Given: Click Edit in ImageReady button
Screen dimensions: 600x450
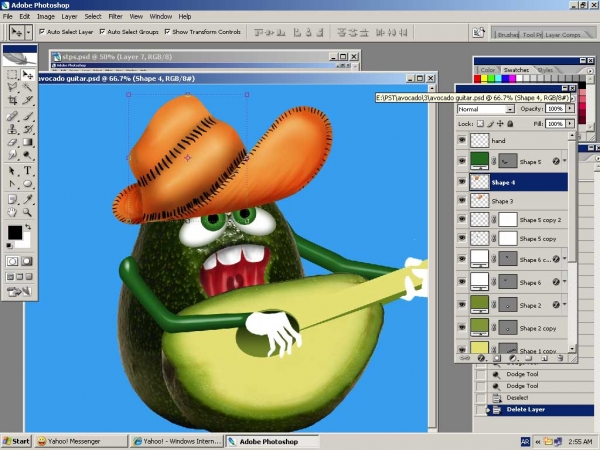Looking at the screenshot, I should click(19, 292).
